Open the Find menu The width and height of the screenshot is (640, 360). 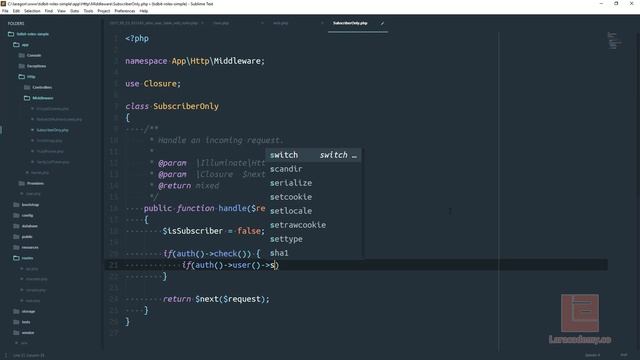point(49,11)
